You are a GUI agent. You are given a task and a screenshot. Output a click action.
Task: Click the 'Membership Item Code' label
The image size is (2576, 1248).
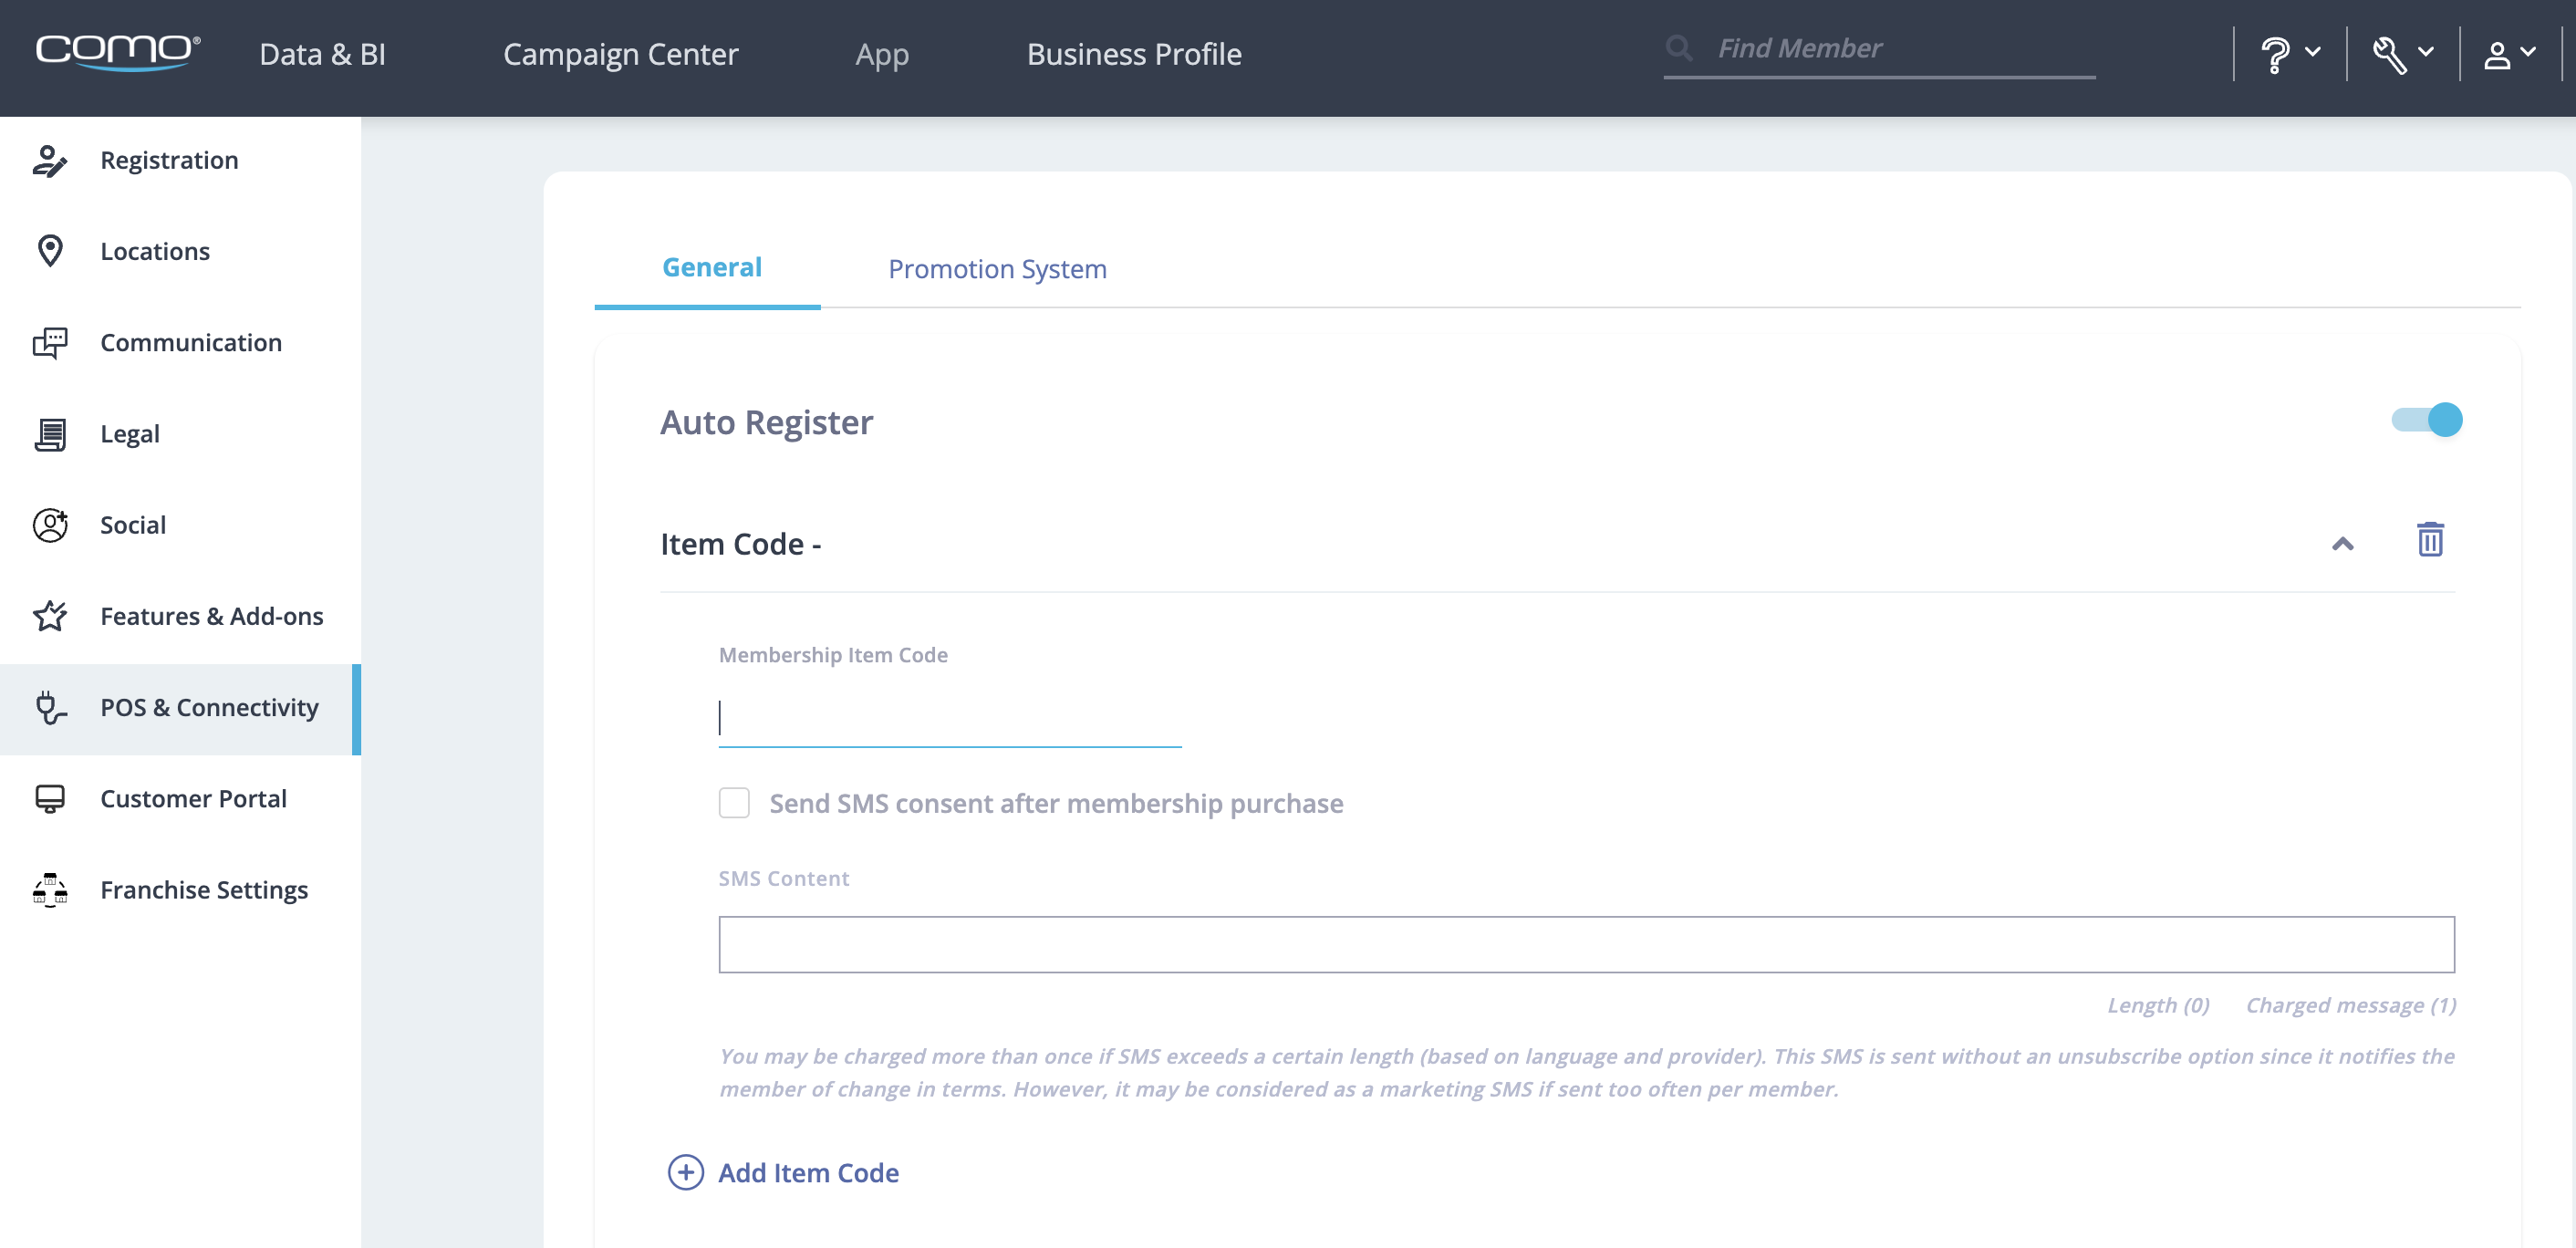coord(833,655)
